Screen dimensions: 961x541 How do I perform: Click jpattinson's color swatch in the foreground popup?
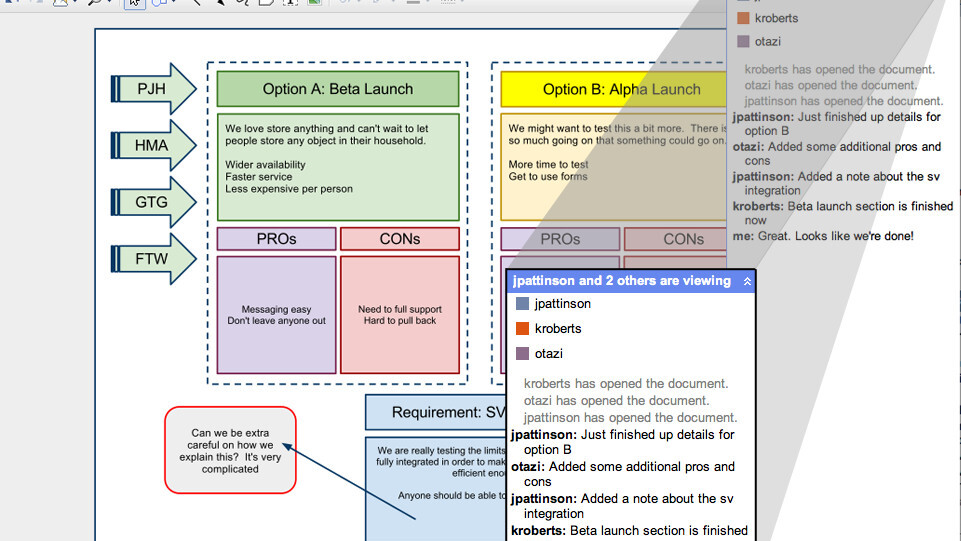[522, 304]
